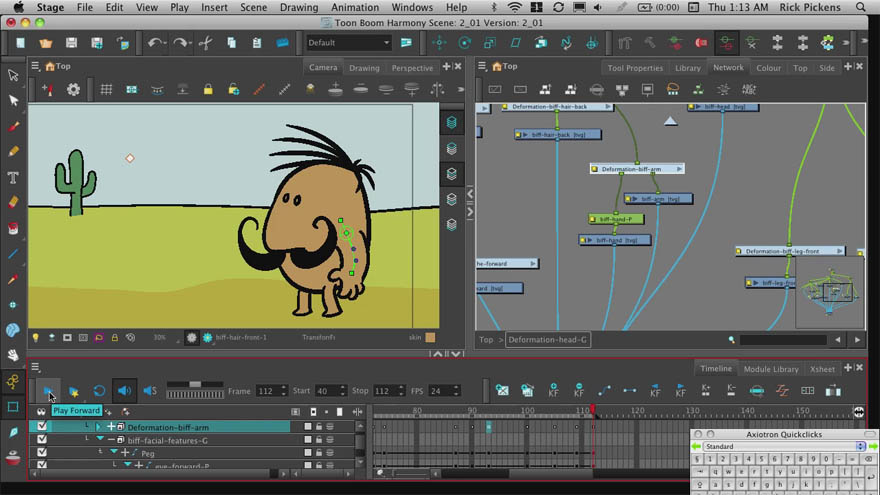
Task: Open the Animation menu
Action: (355, 7)
